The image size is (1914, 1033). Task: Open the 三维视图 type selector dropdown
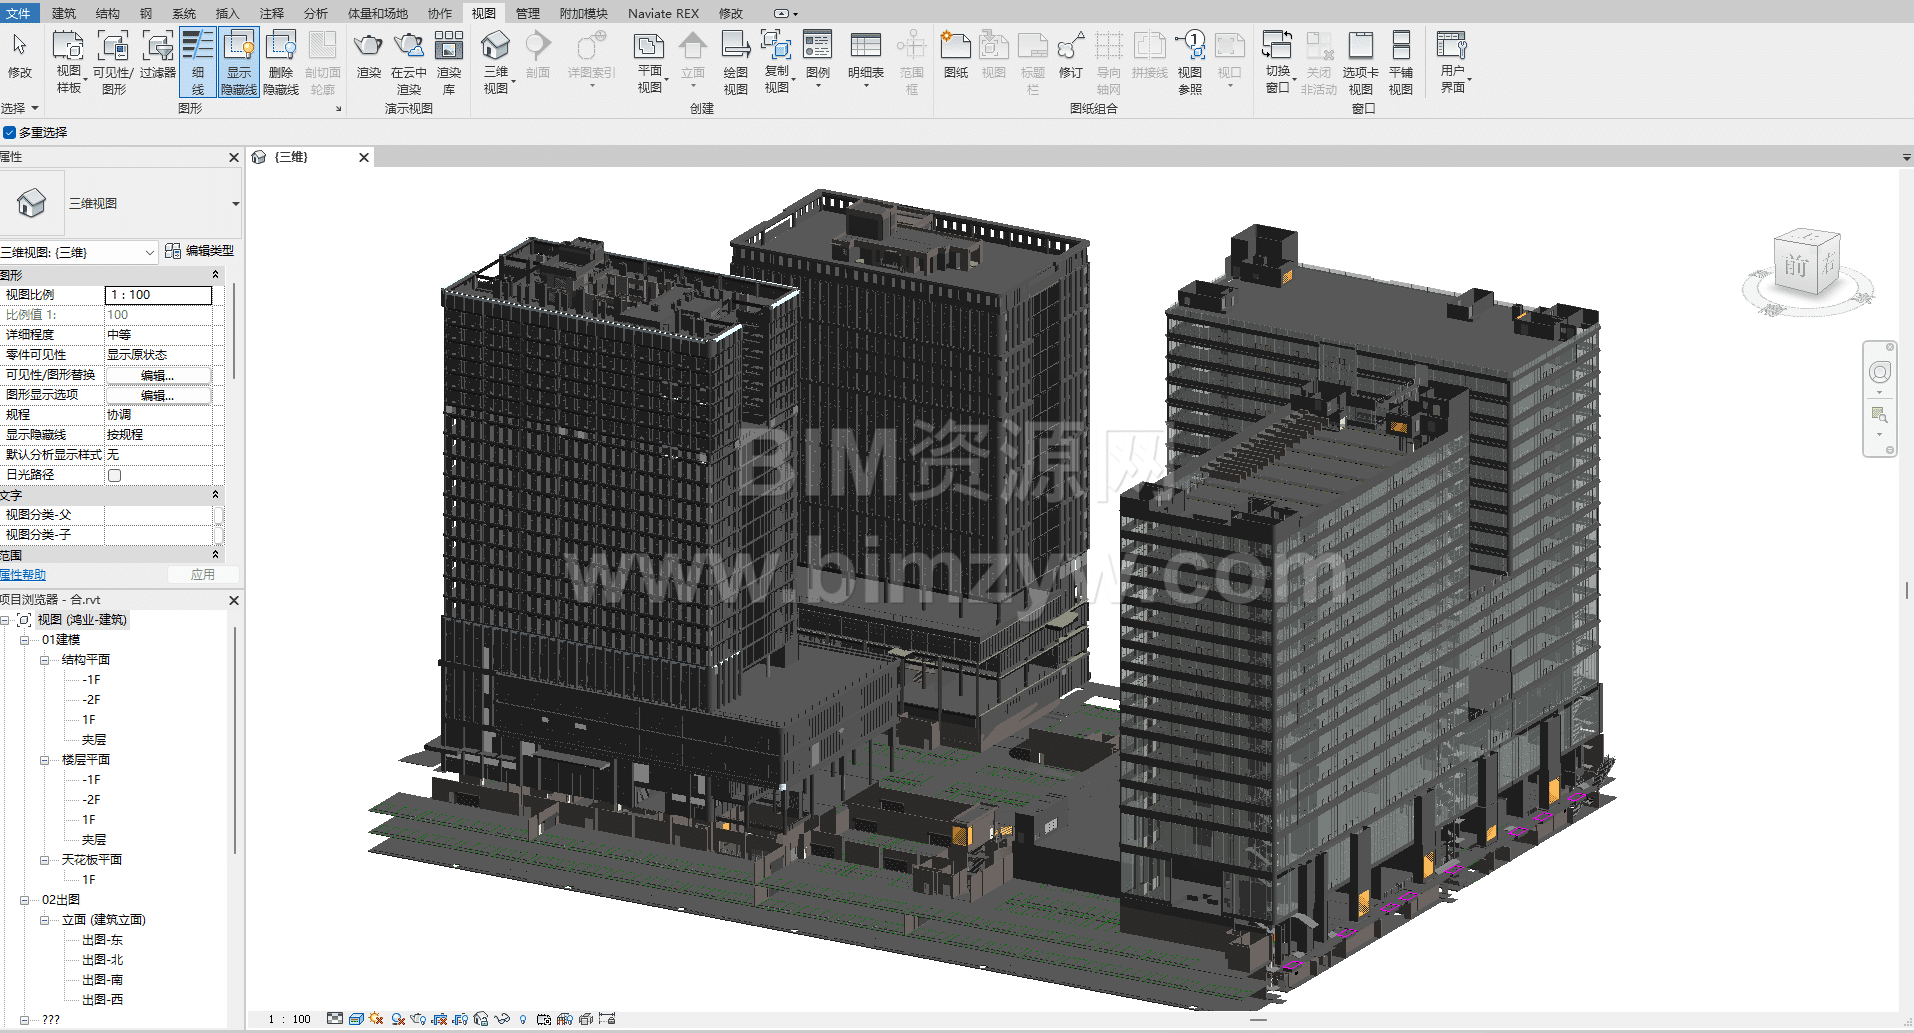pyautogui.click(x=235, y=204)
